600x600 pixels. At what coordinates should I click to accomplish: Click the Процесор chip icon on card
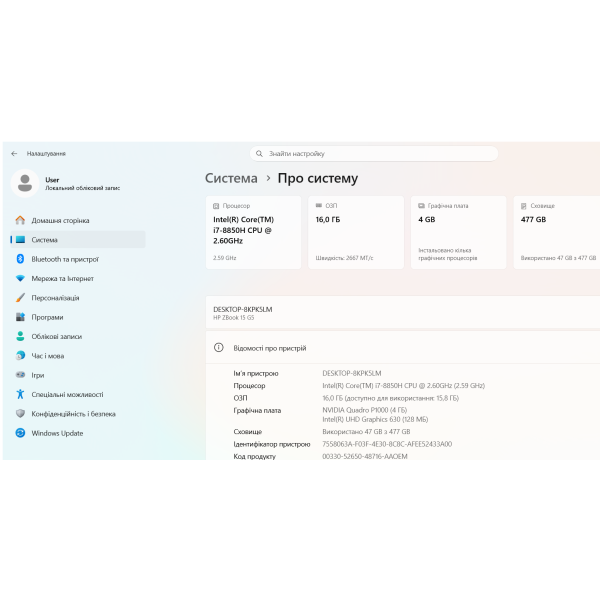(x=216, y=206)
